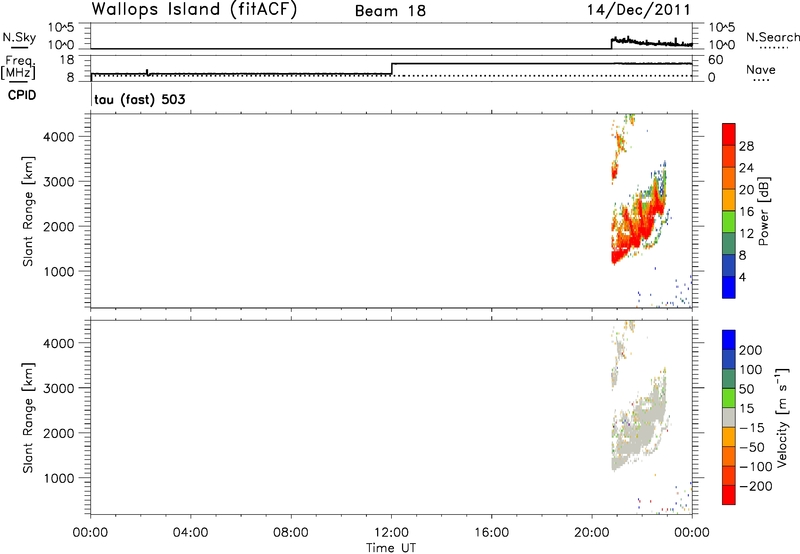
Task: Click the 'Power [dB]' colorbar label
Action: tap(763, 211)
